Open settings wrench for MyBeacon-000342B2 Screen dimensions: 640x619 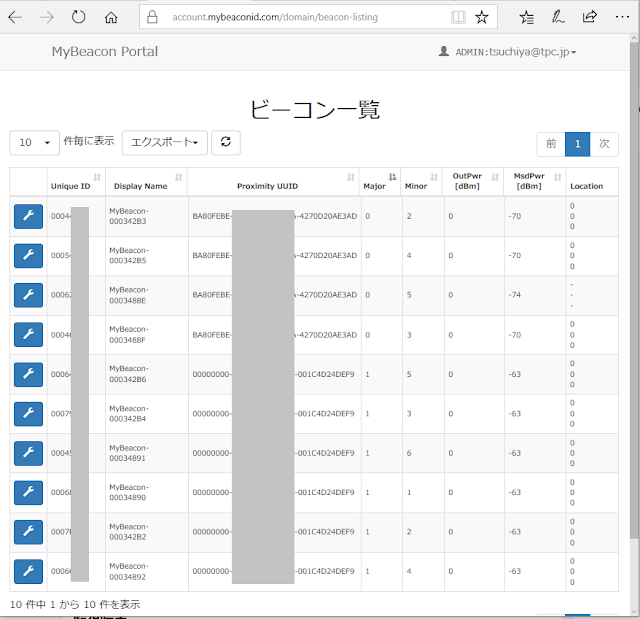28,532
